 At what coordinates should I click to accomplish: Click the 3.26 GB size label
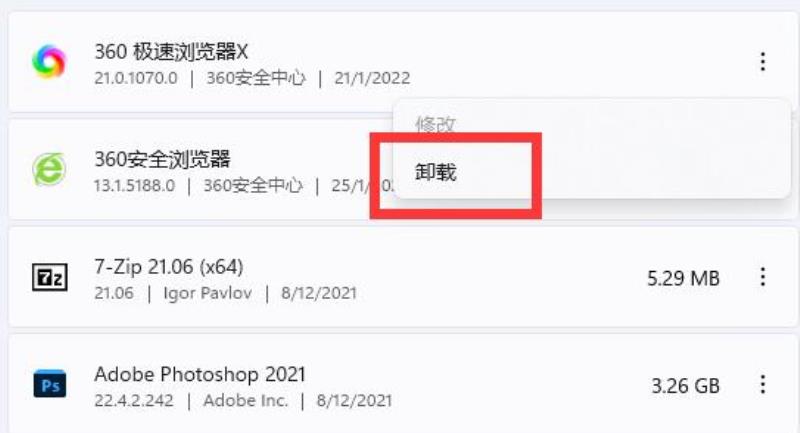pyautogui.click(x=685, y=386)
